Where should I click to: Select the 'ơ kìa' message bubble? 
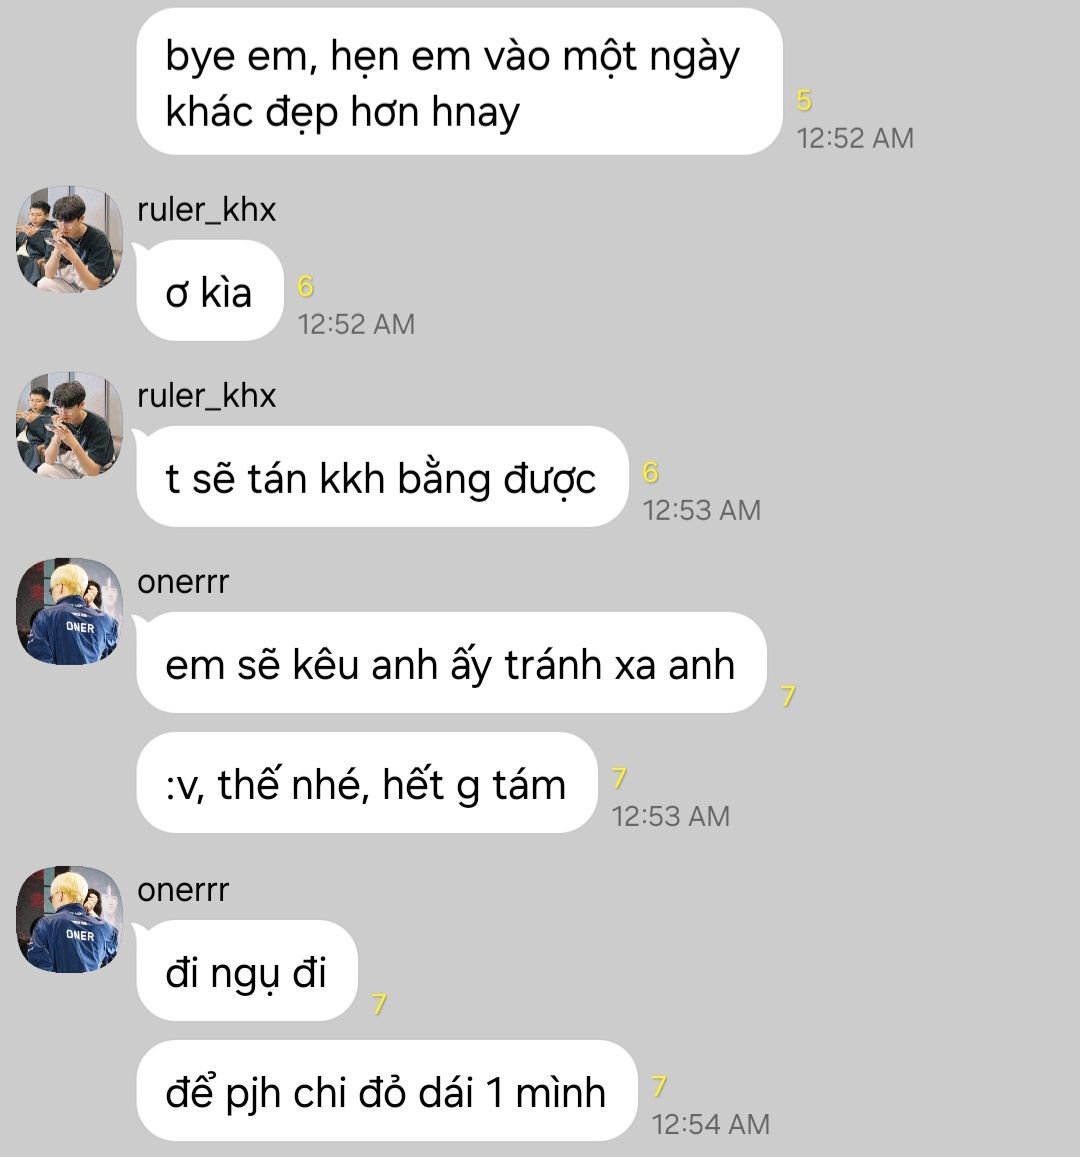(210, 291)
